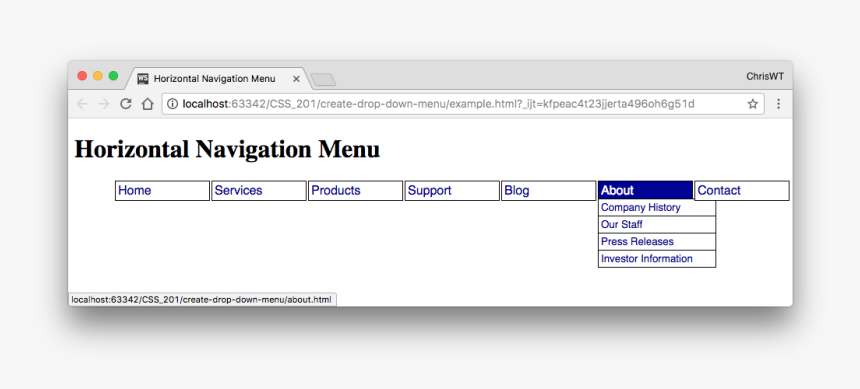This screenshot has height=389, width=860.
Task: Reload the page with the refresh icon
Action: [x=126, y=104]
